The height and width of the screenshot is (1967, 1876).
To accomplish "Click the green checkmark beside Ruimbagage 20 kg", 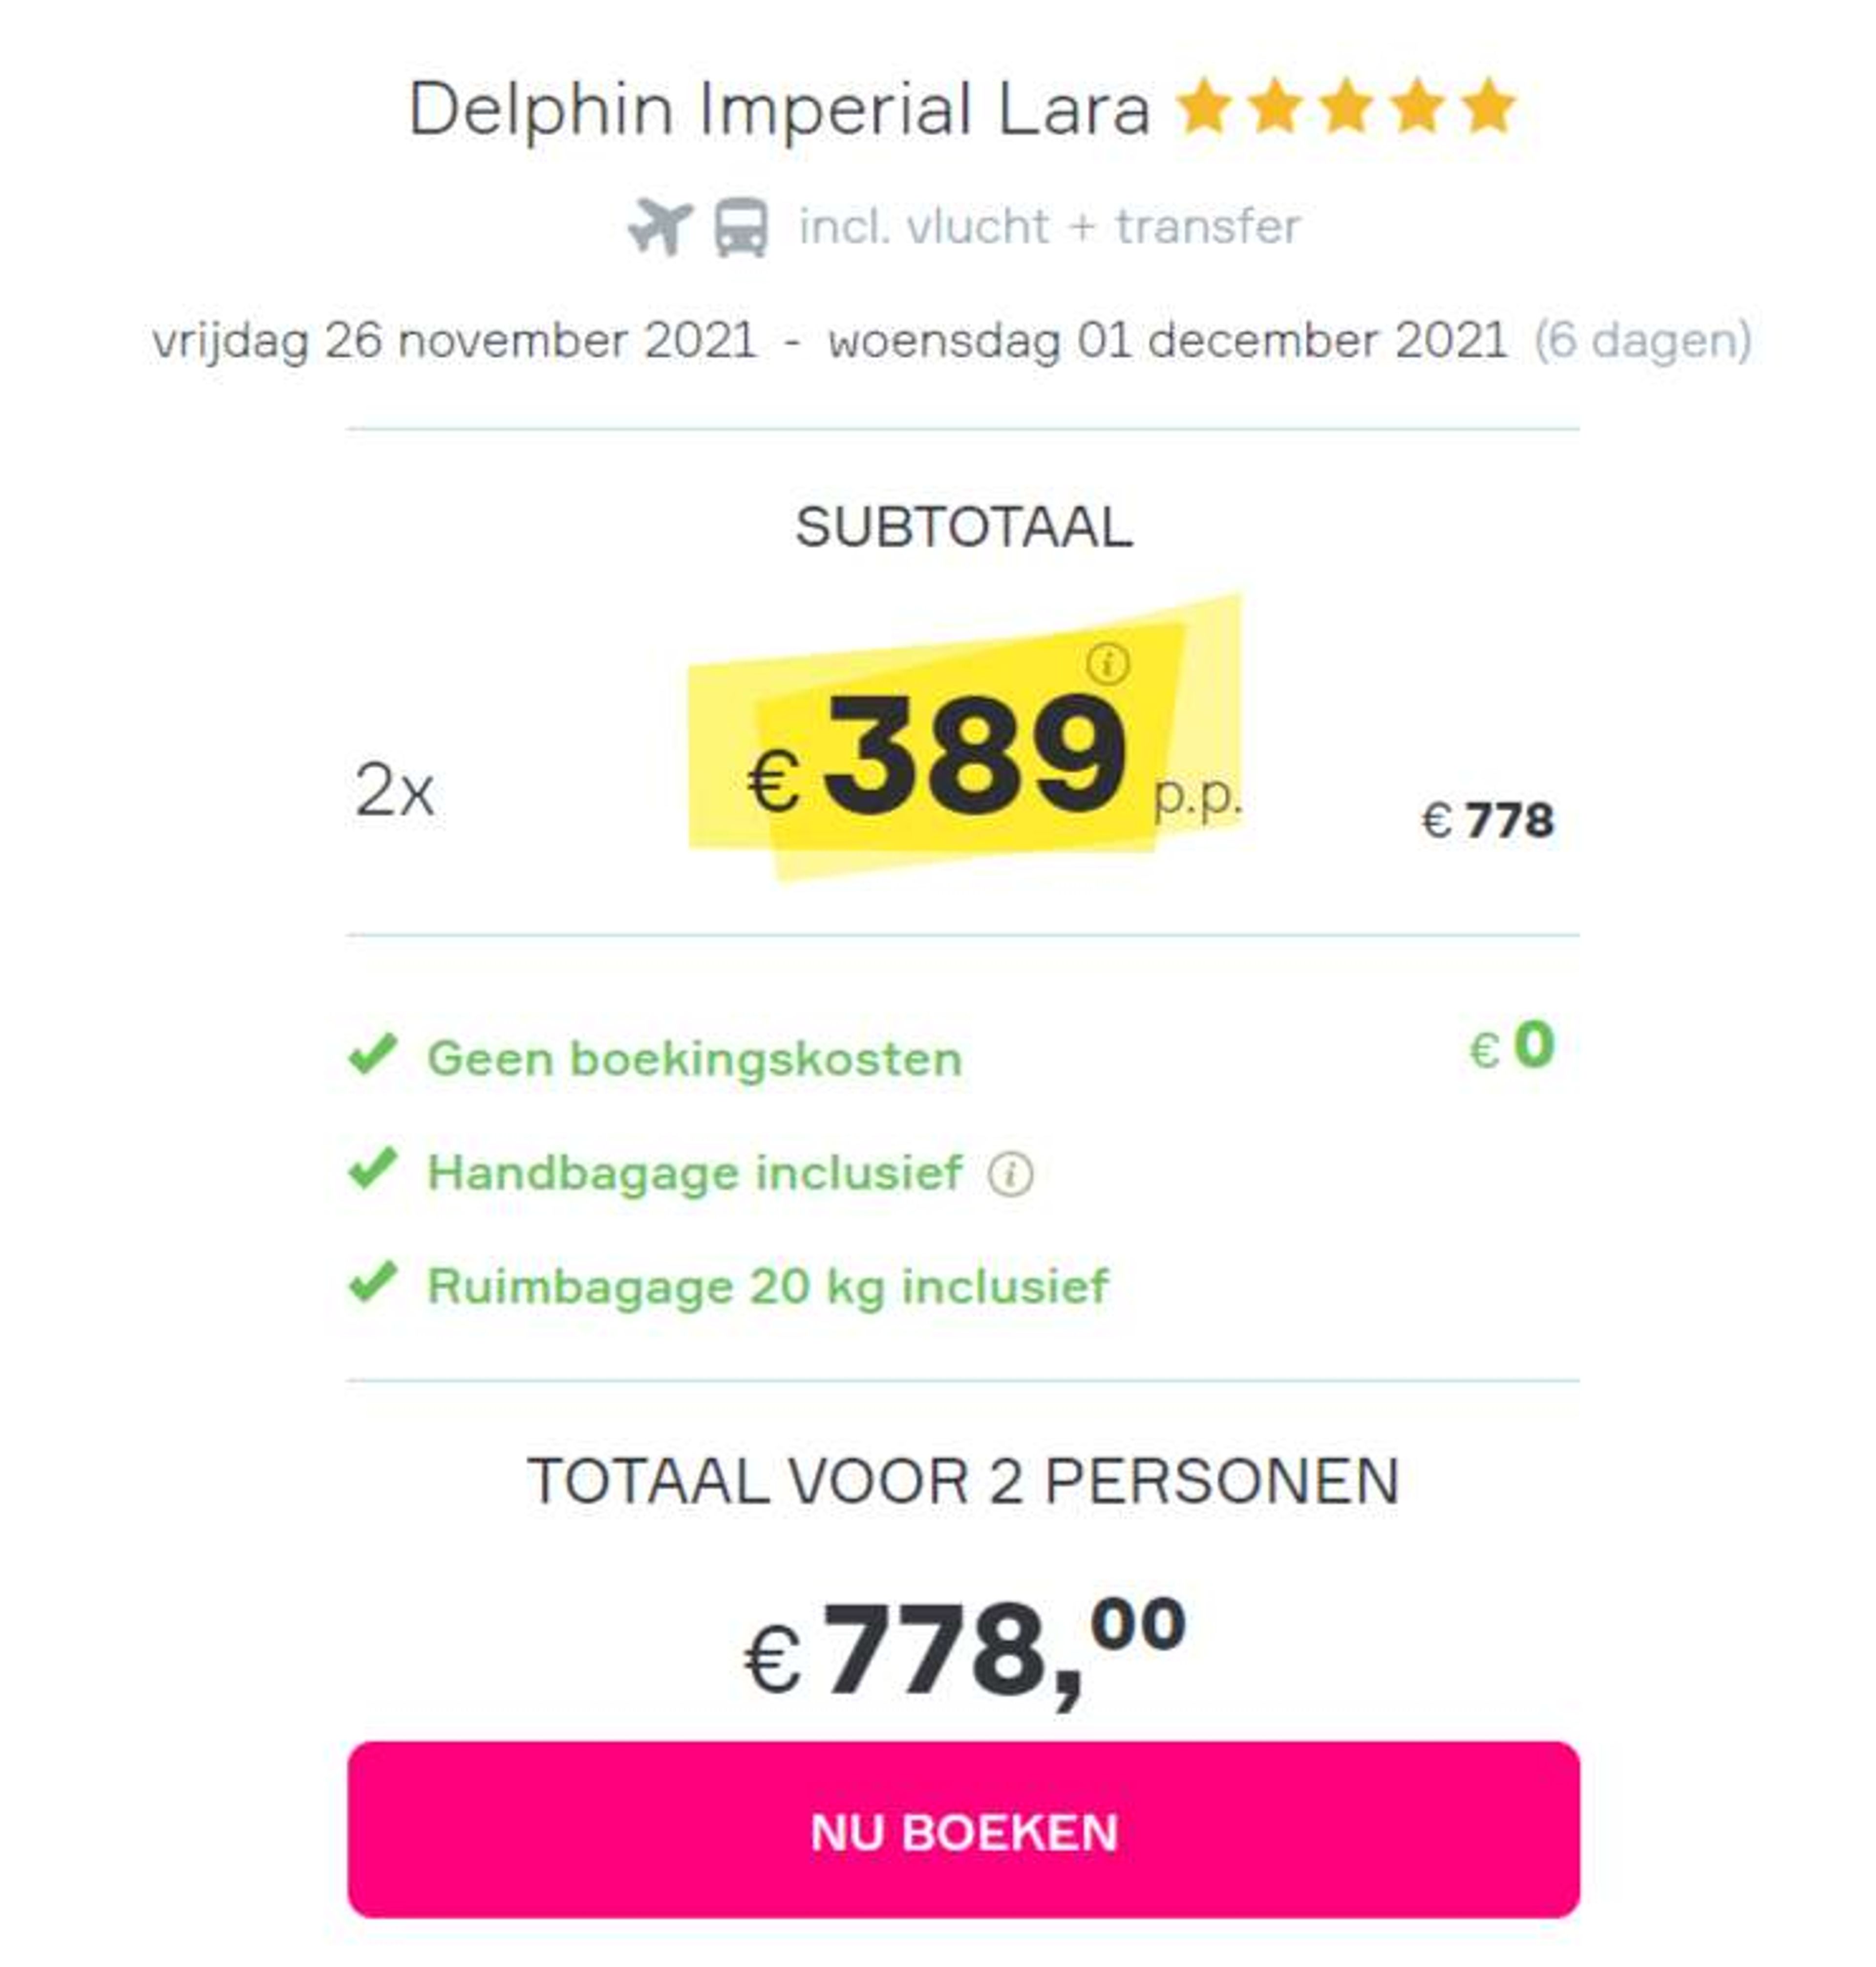I will [373, 1282].
